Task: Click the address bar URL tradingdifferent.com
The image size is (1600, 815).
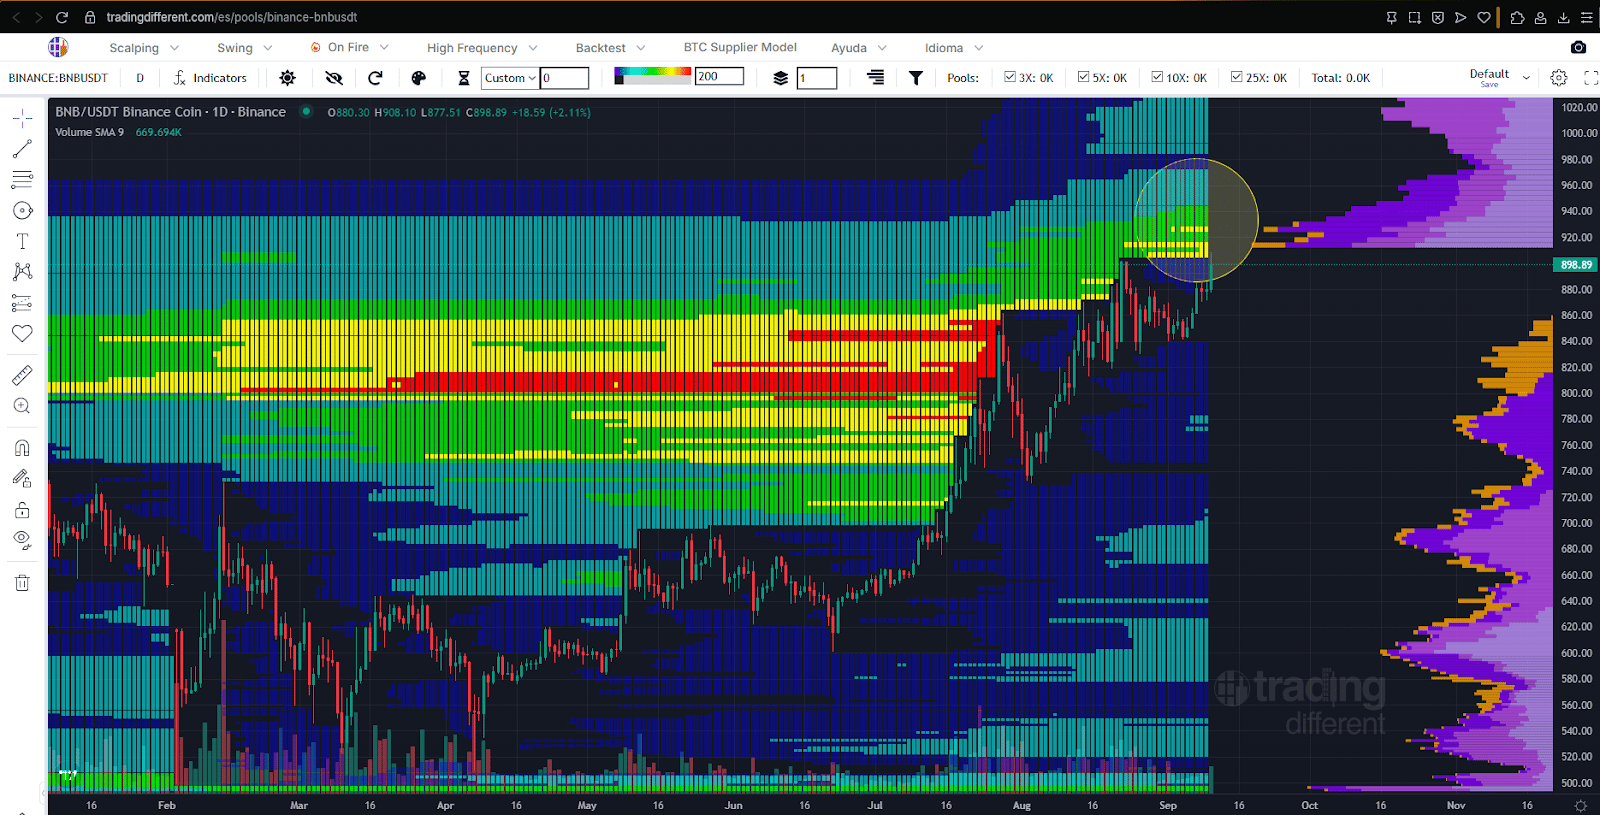Action: pyautogui.click(x=231, y=17)
